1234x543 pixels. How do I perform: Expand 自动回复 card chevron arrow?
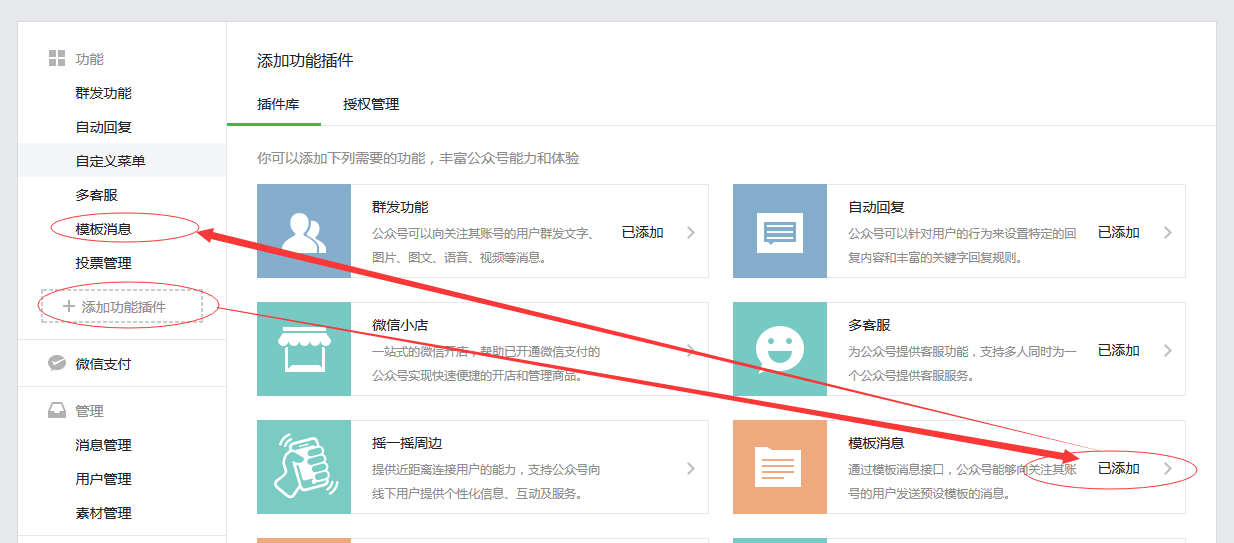tap(1167, 232)
